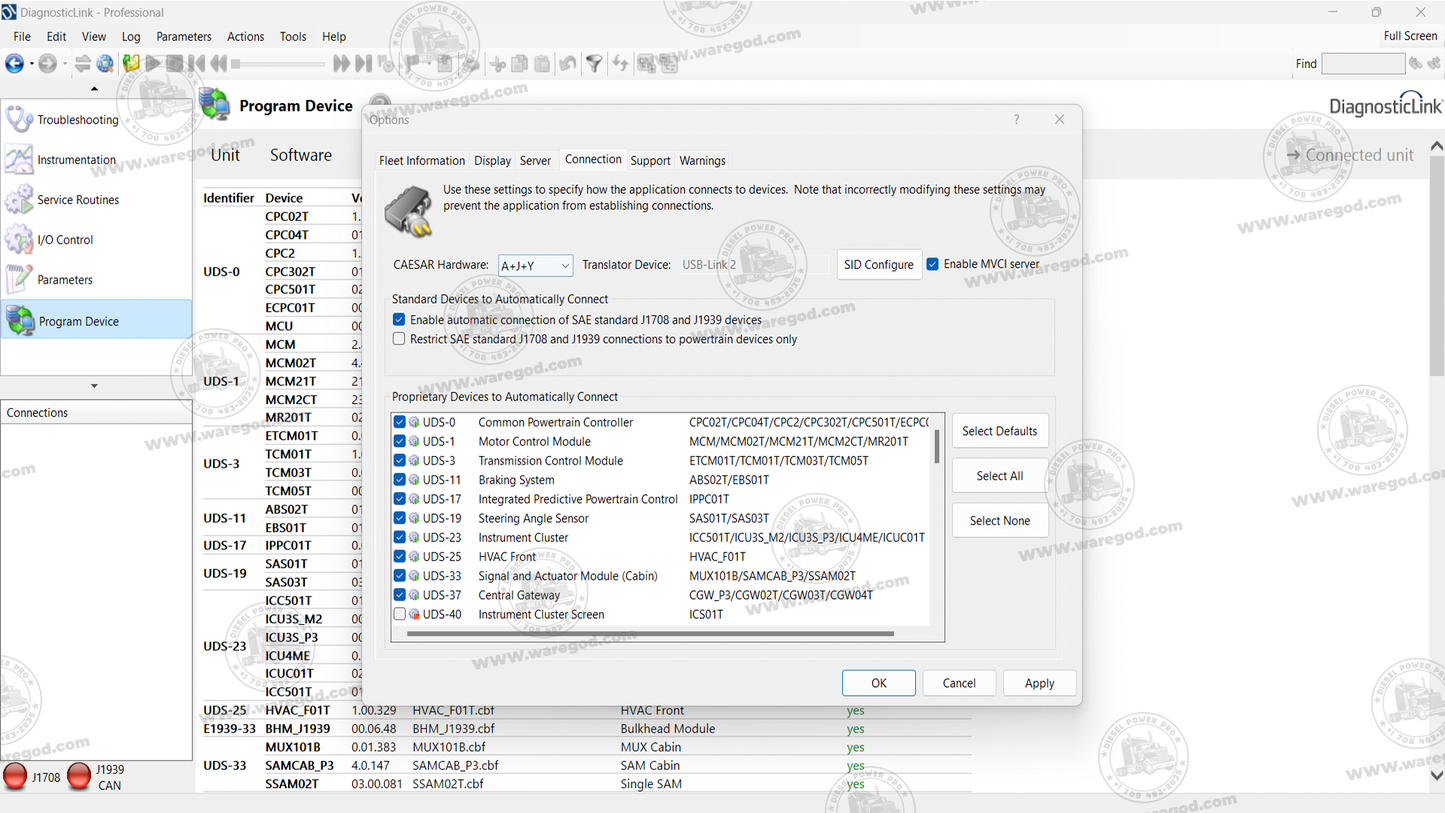Click the J1708 red status indicator

click(15, 776)
